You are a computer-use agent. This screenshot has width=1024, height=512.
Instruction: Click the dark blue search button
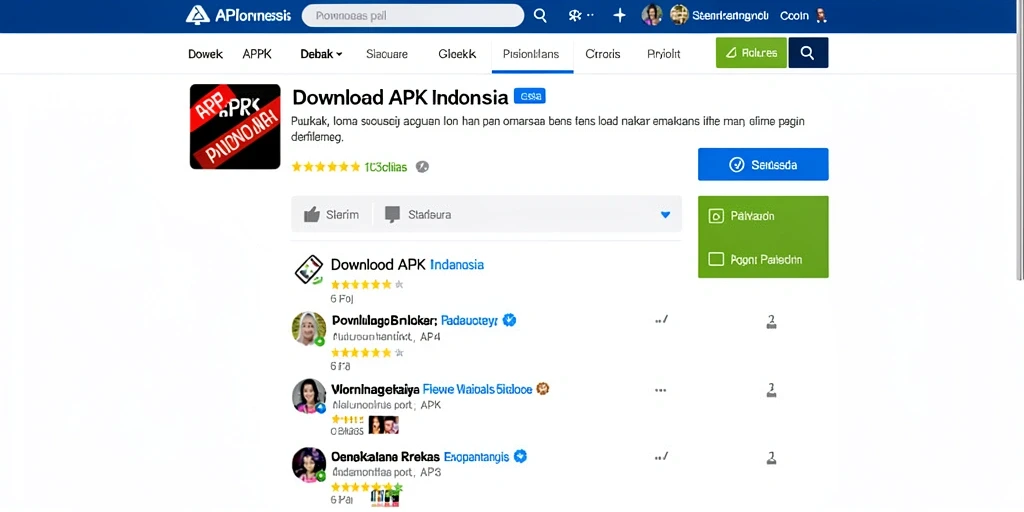[x=808, y=53]
